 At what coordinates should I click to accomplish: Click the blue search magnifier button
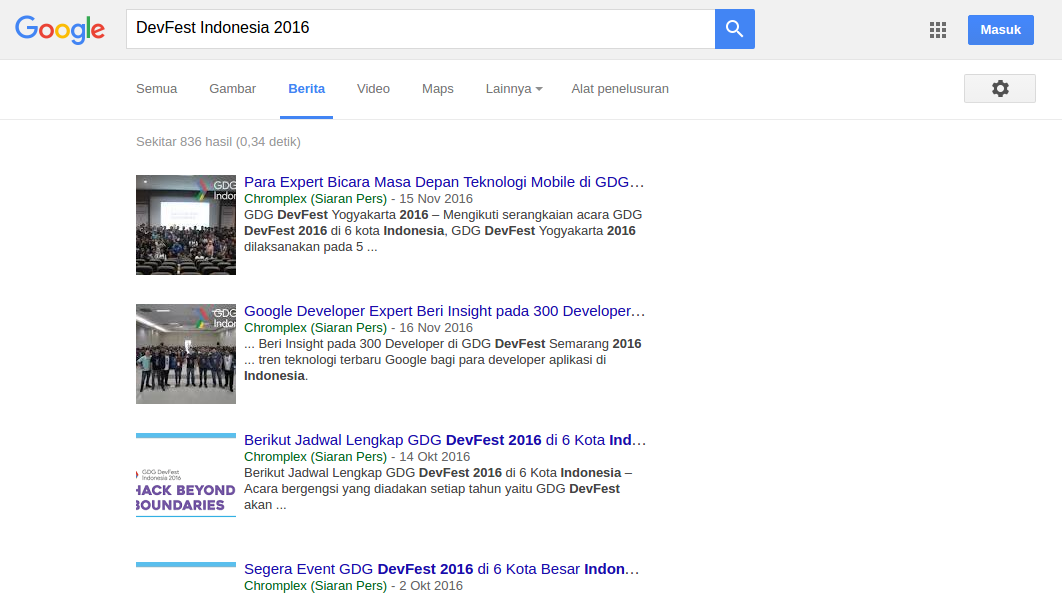pos(735,29)
